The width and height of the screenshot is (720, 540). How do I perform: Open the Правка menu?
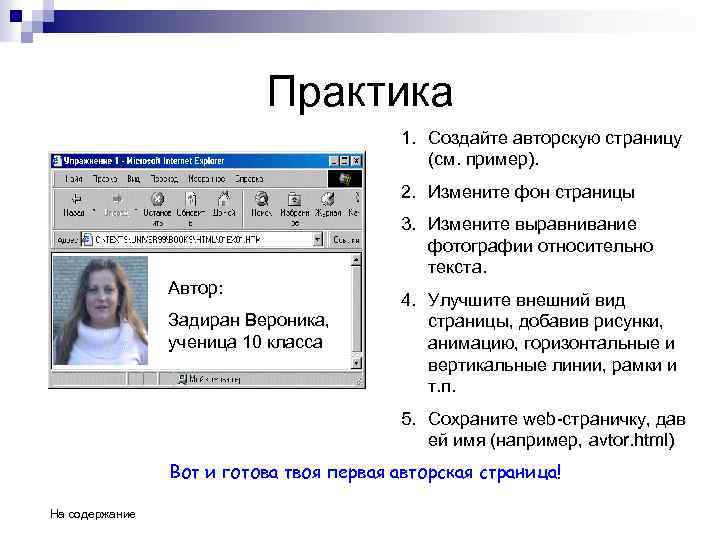(x=105, y=179)
